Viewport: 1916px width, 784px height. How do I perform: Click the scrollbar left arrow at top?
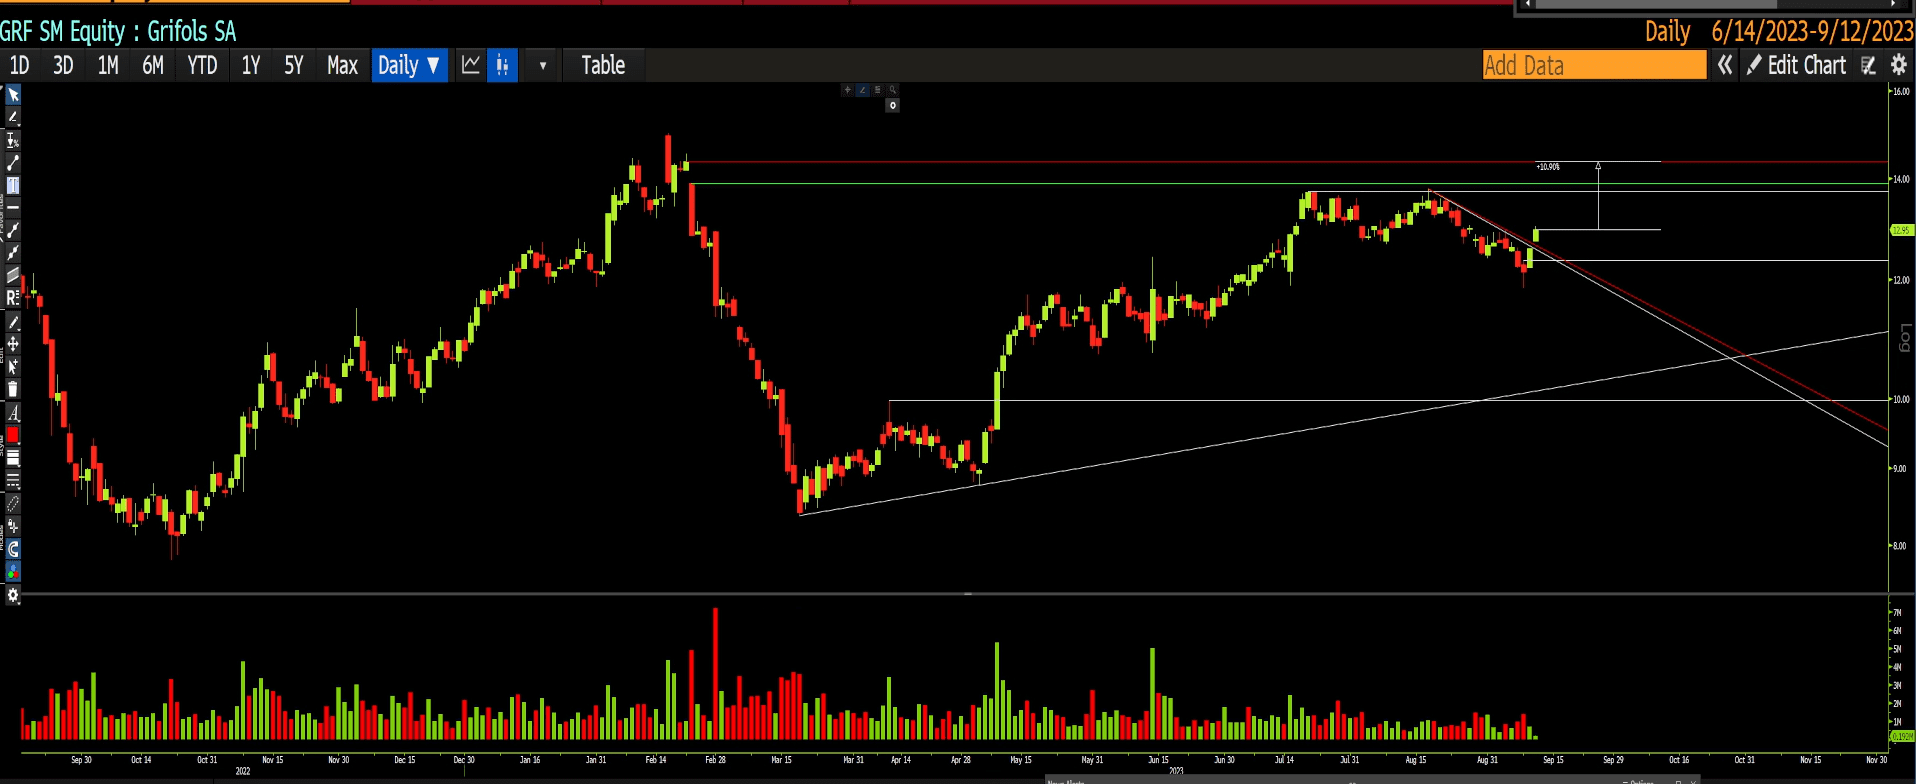coord(1528,4)
